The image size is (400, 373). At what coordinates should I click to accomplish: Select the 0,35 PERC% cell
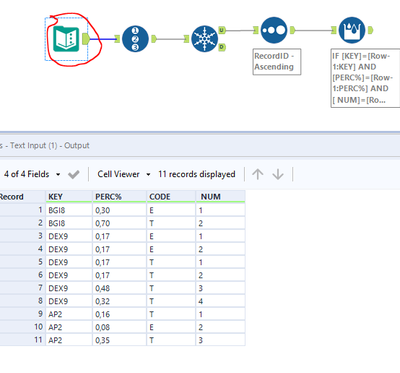coord(119,340)
